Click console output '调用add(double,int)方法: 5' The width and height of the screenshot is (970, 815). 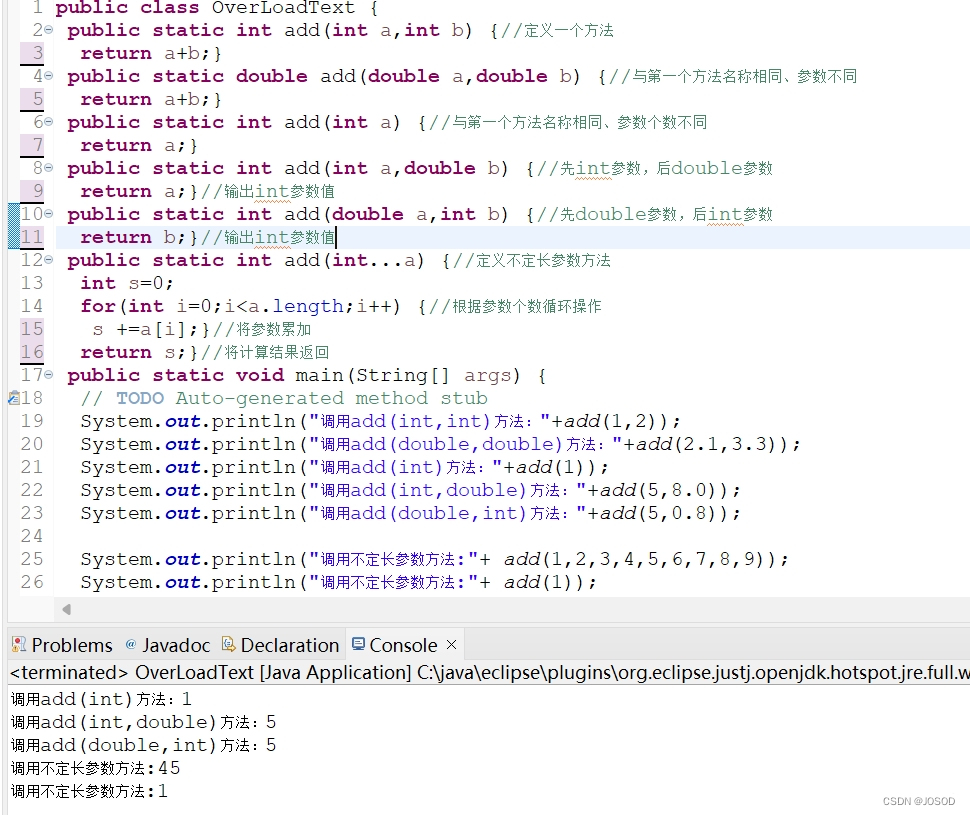point(143,745)
